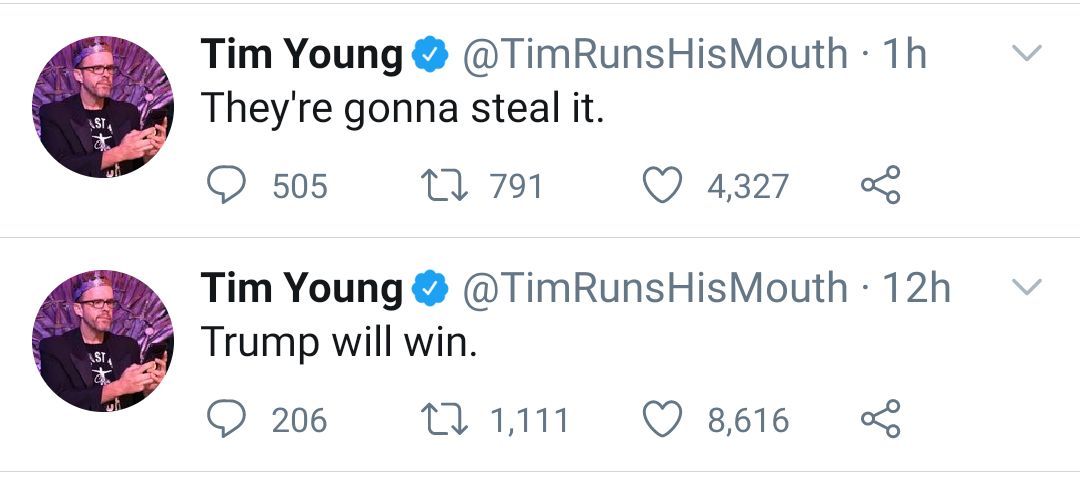Click the verified badge on the first tweet
Image resolution: width=1080 pixels, height=480 pixels.
click(431, 56)
